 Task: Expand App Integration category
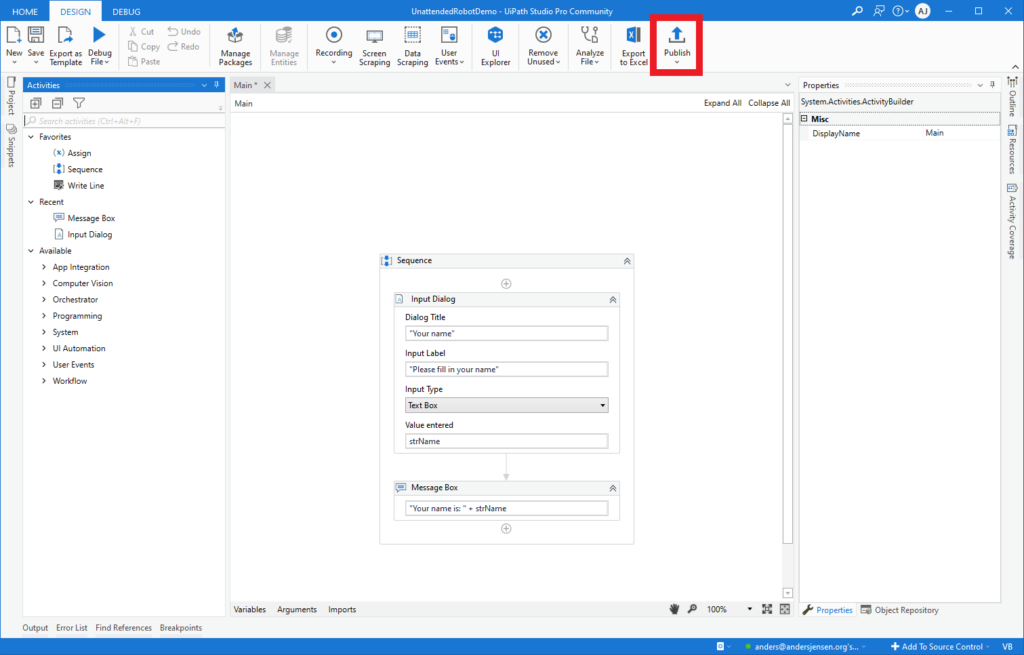[44, 267]
